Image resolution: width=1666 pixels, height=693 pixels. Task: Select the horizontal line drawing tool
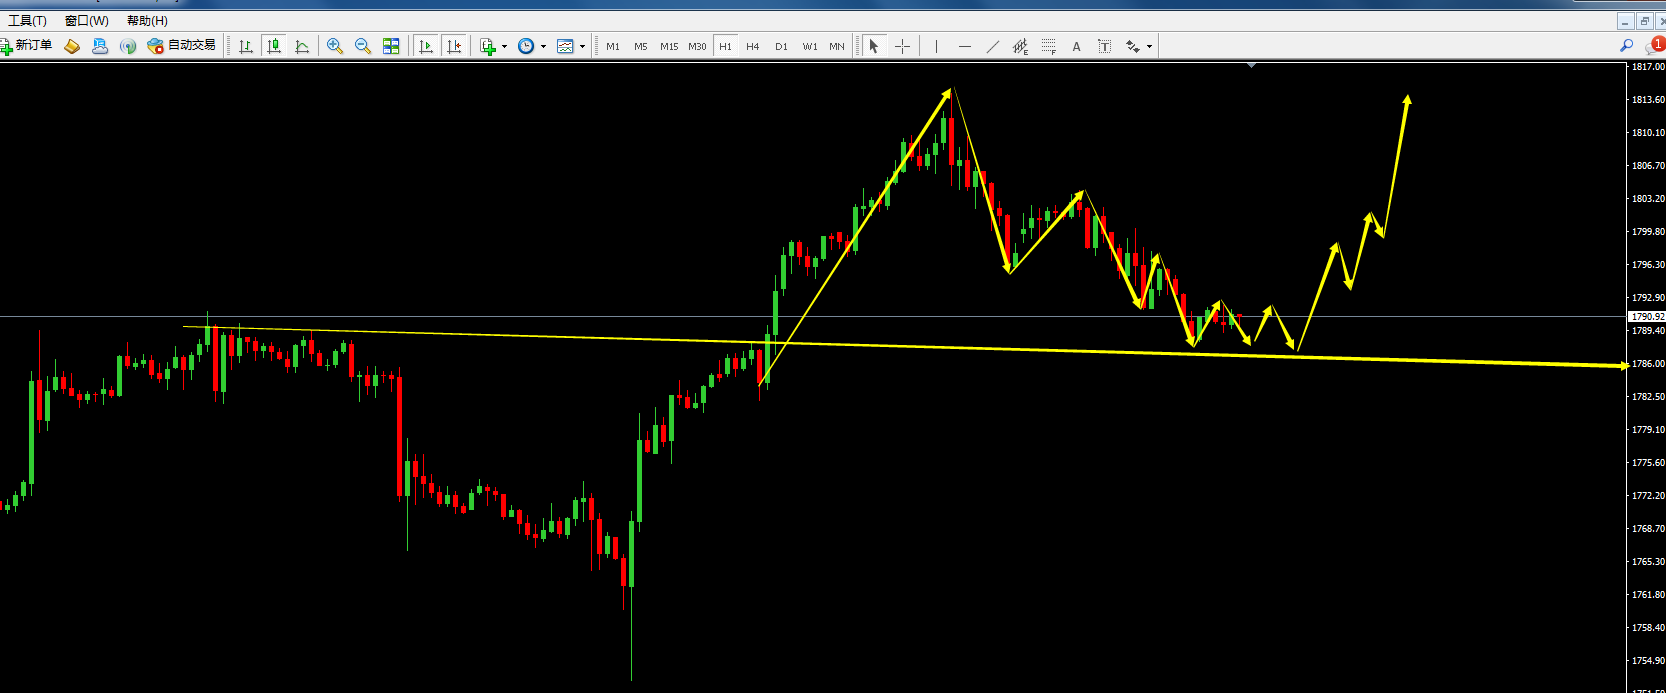964,46
